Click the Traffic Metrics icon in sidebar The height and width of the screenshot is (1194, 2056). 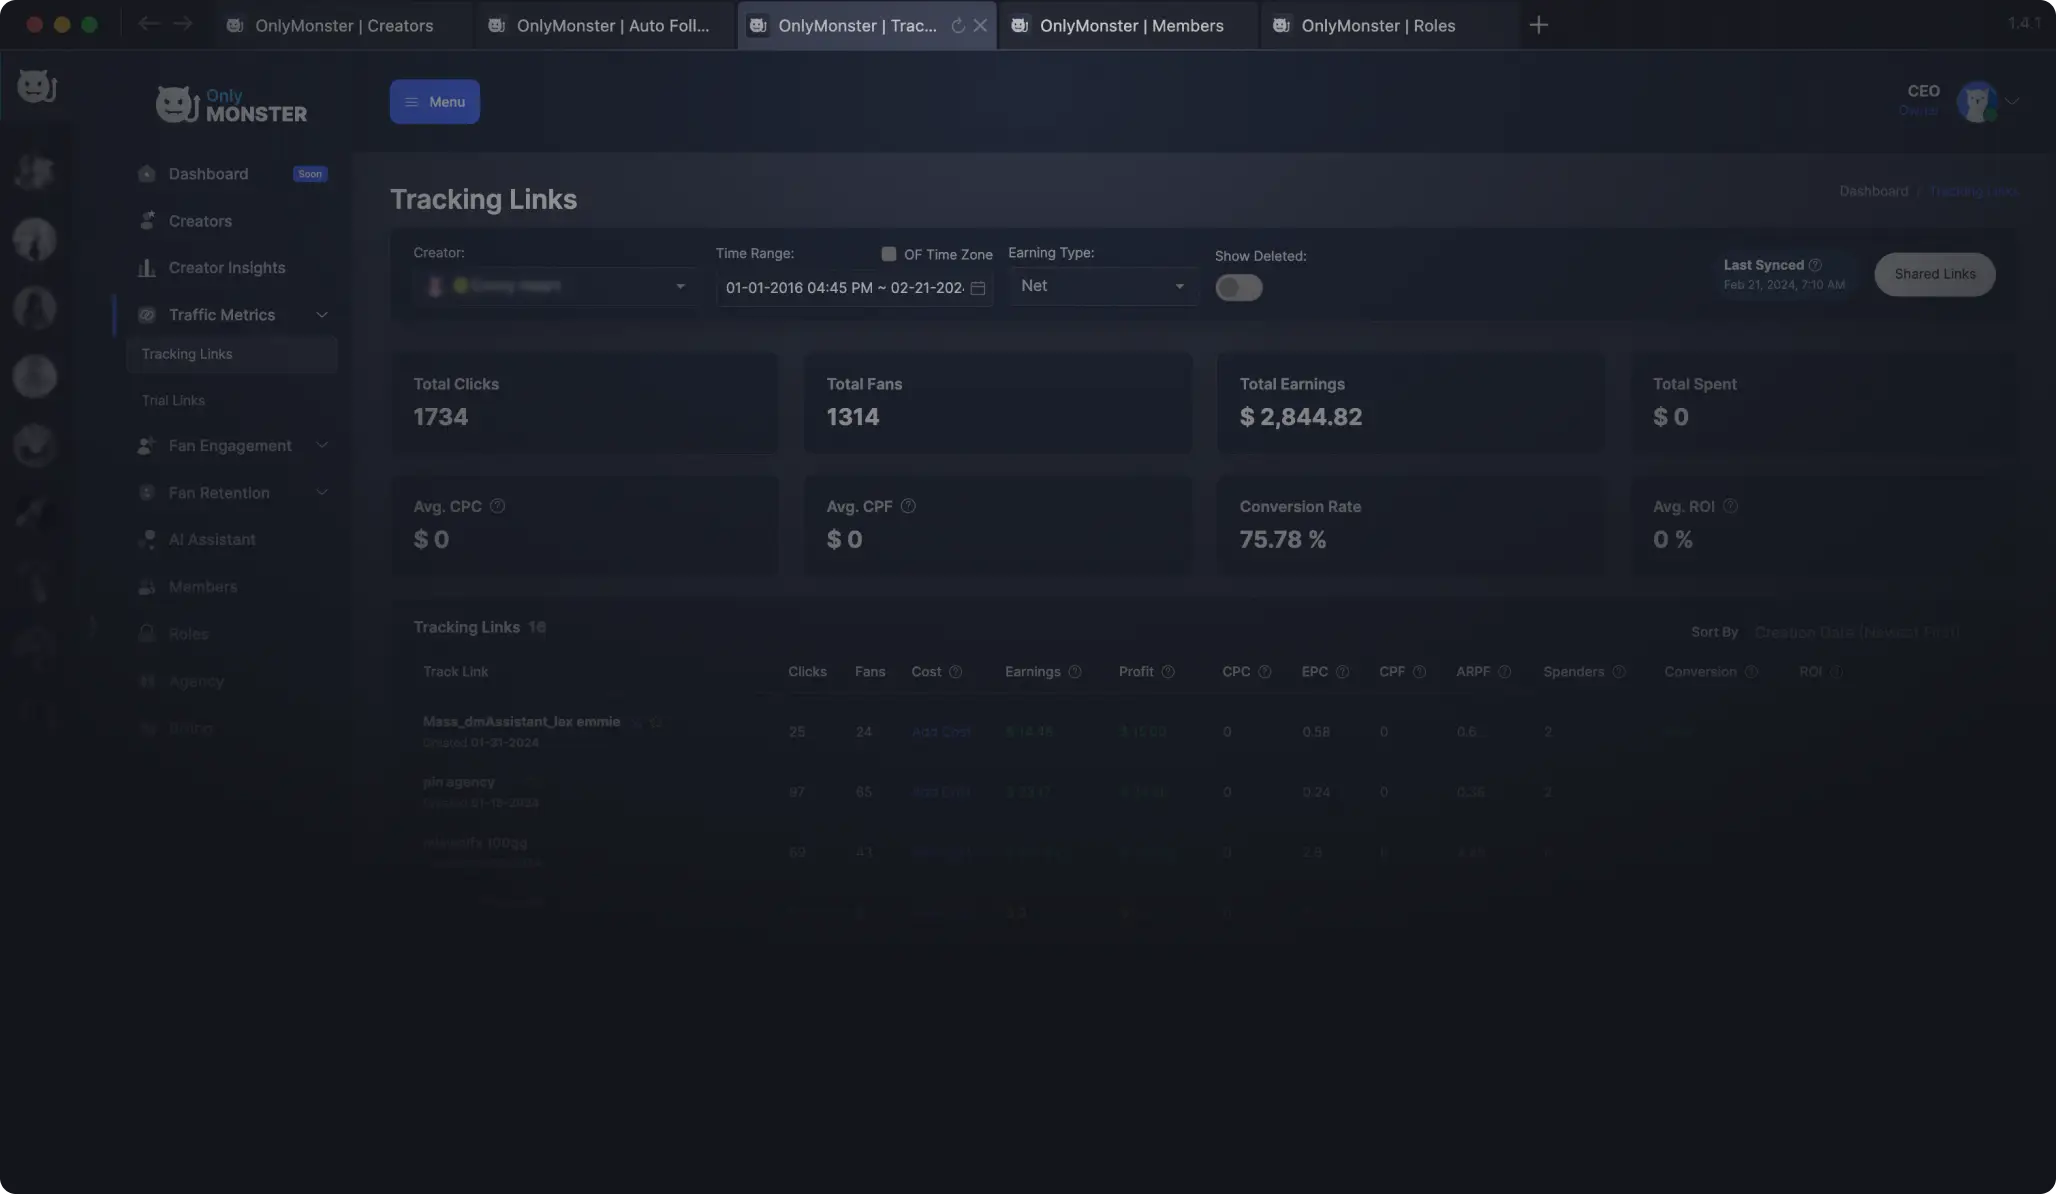[x=148, y=316]
